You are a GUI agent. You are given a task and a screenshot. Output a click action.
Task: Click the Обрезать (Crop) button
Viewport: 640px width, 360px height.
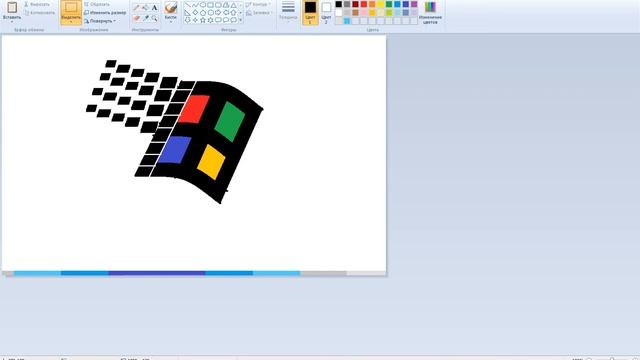click(97, 4)
